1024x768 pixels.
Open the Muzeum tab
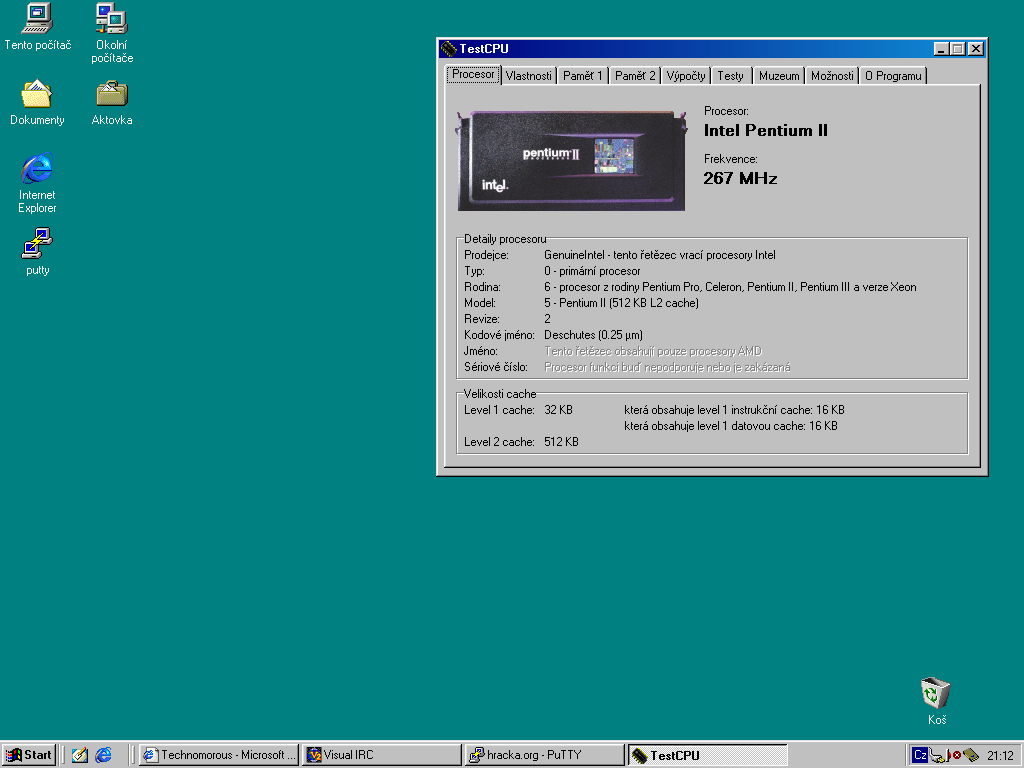click(779, 76)
